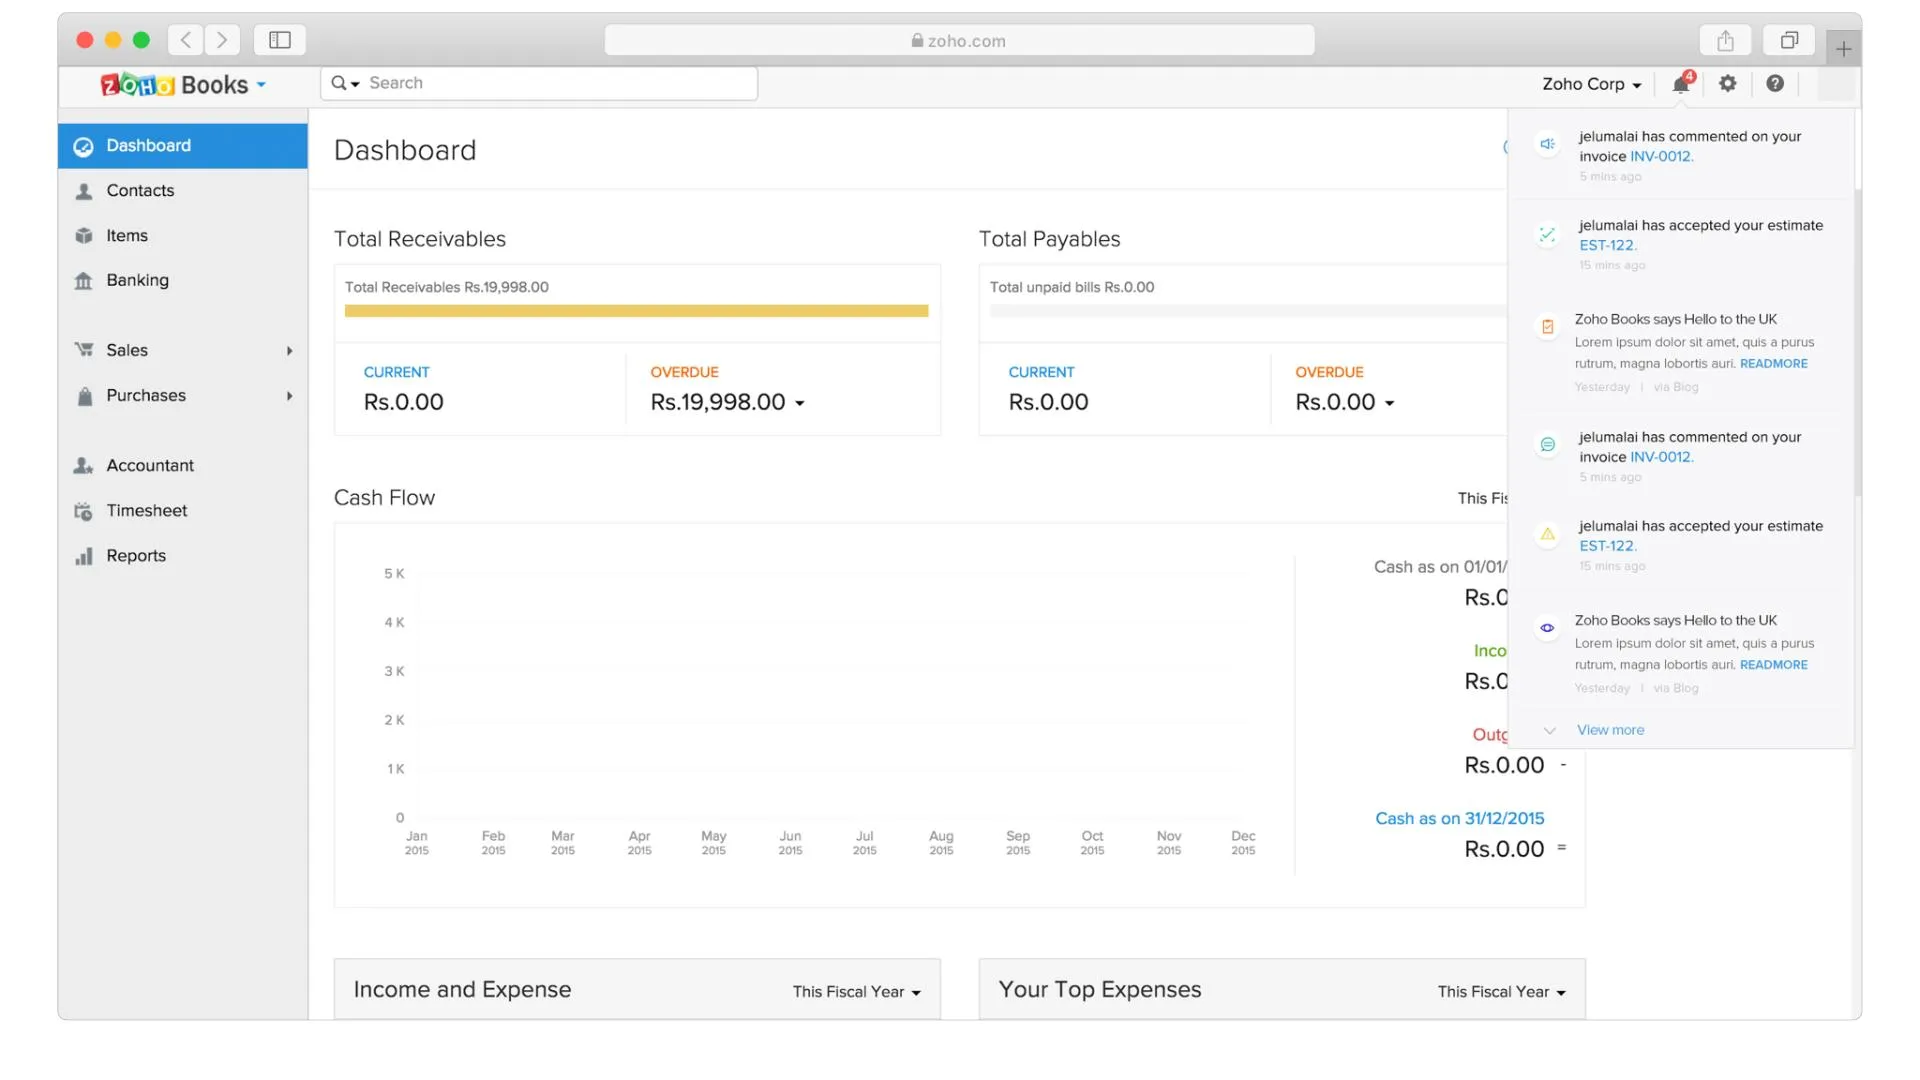The width and height of the screenshot is (1920, 1080).
Task: Open EST-122 link in second notification
Action: tap(1607, 245)
